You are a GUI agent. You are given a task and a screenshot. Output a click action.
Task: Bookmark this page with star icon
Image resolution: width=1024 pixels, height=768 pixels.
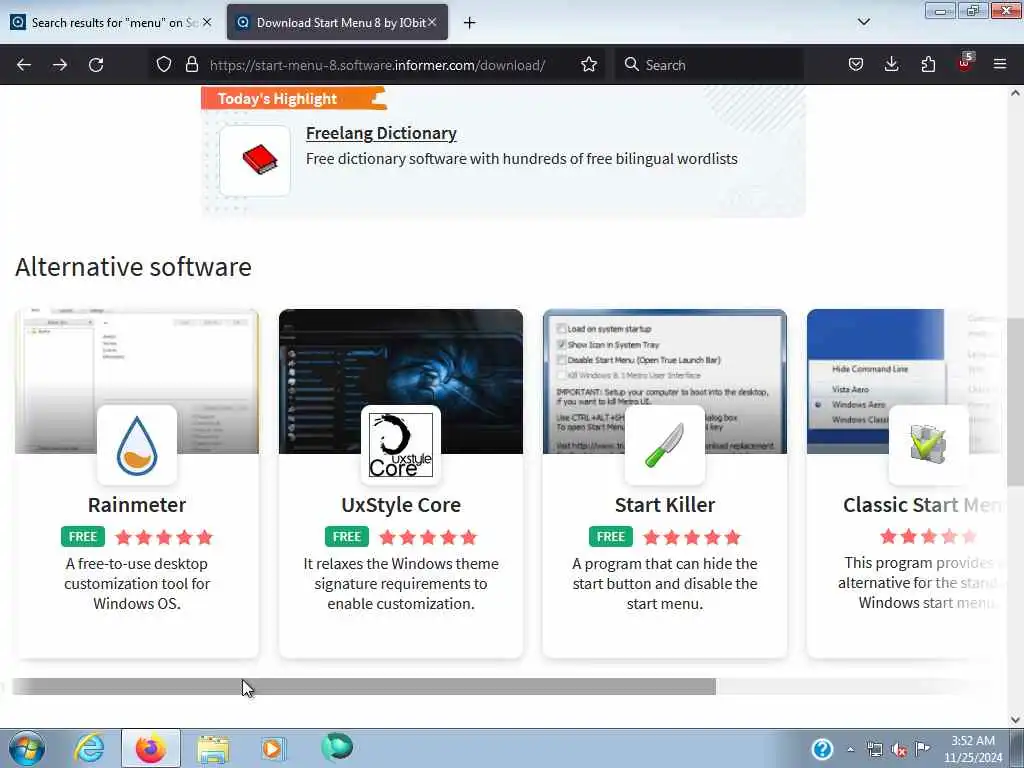589,65
